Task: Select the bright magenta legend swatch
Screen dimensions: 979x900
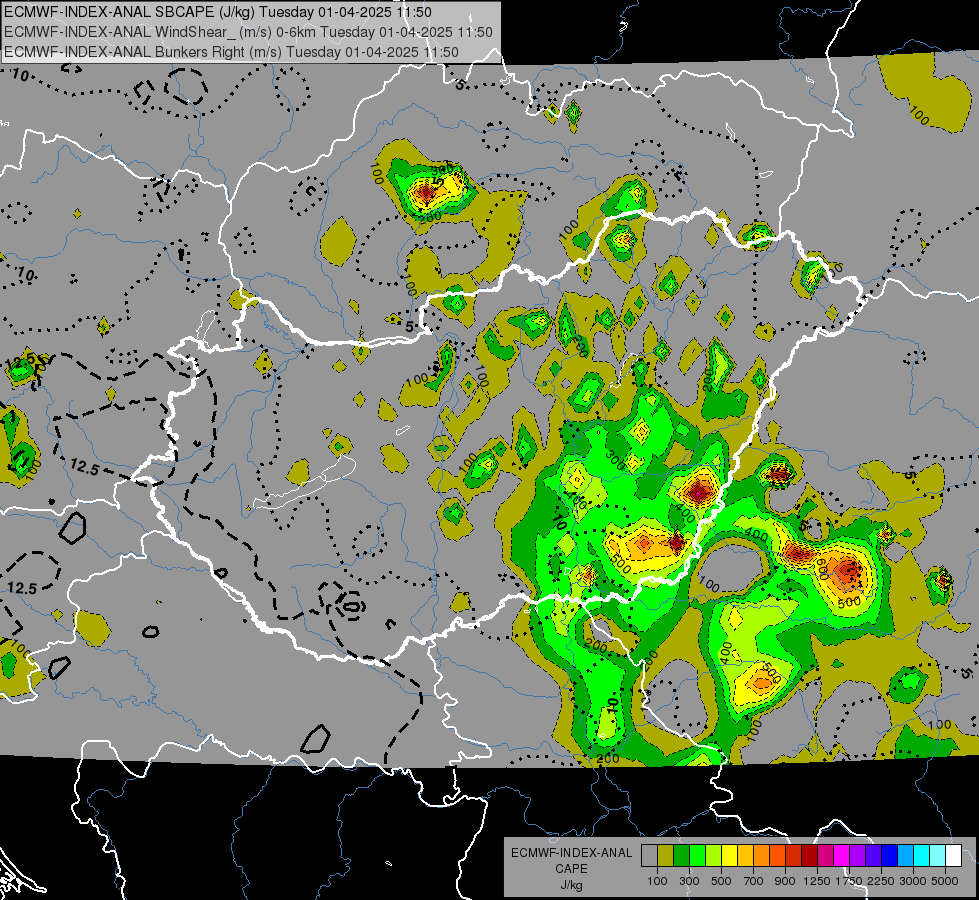Action: 841,856
